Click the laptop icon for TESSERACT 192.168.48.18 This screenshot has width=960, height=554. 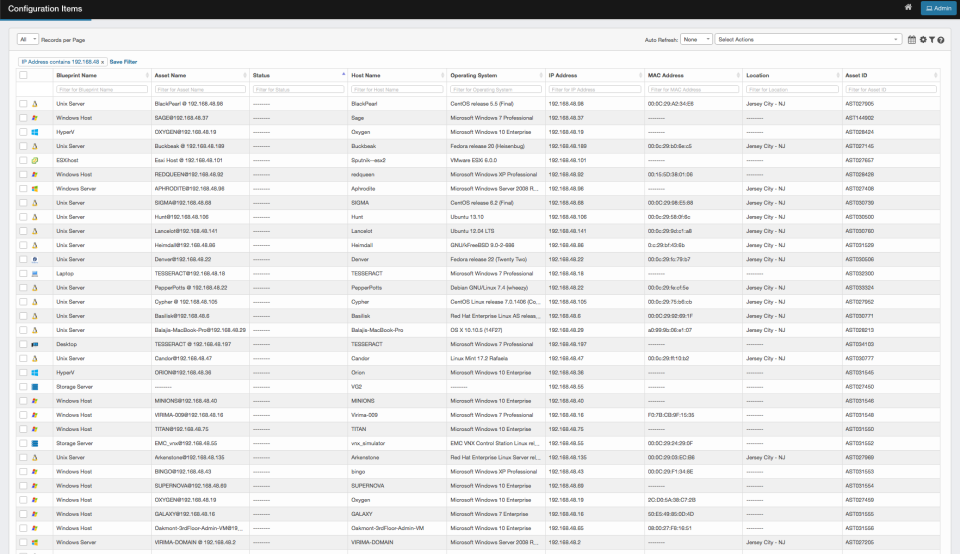pos(35,274)
